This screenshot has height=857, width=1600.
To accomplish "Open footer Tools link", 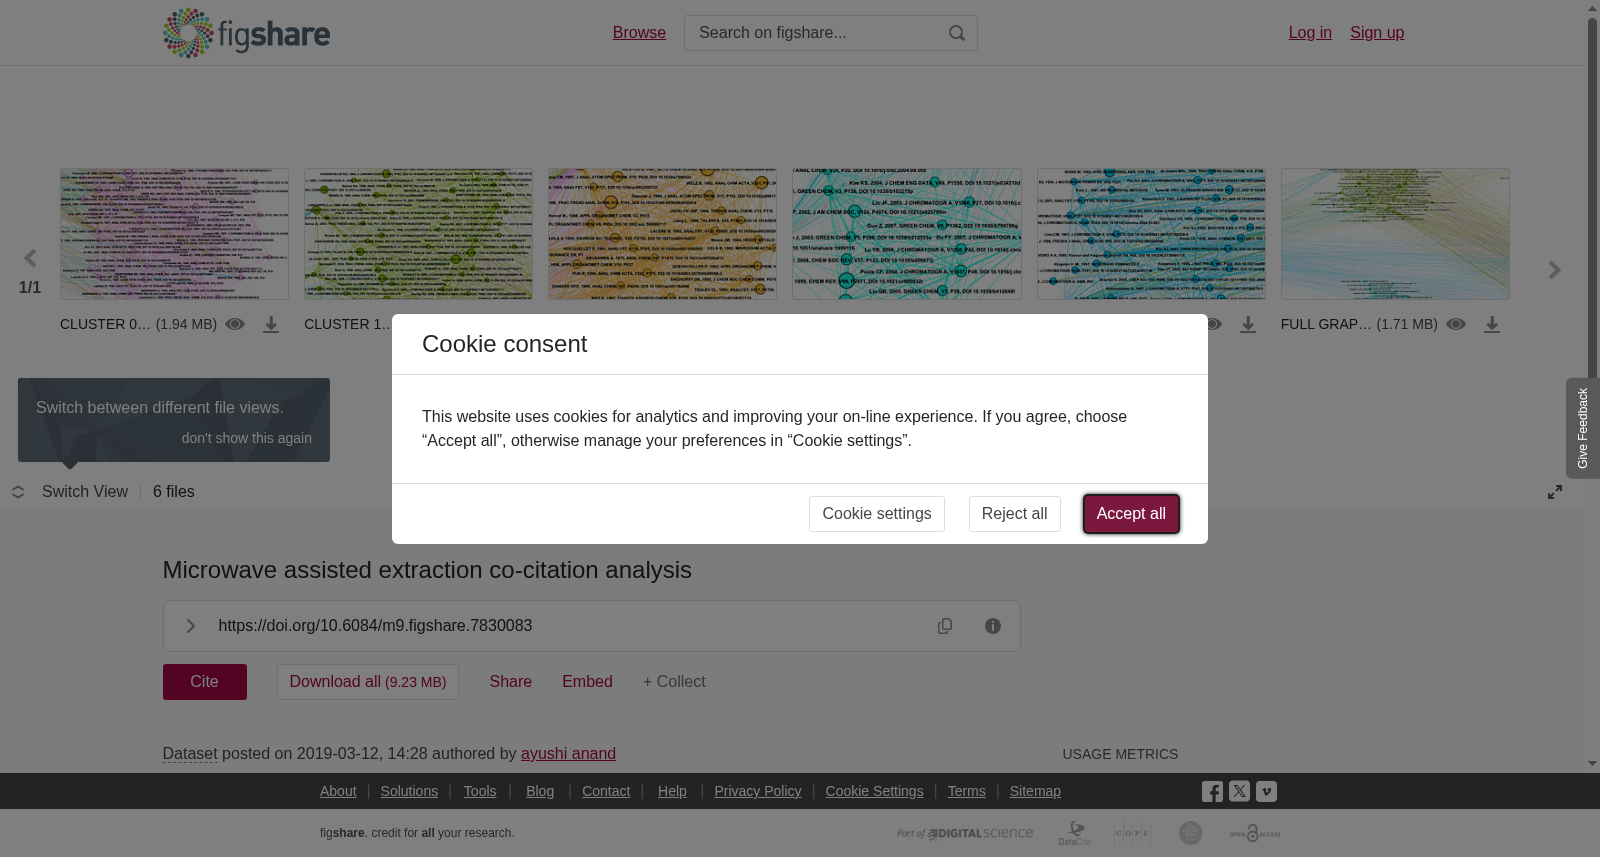I will click(480, 791).
